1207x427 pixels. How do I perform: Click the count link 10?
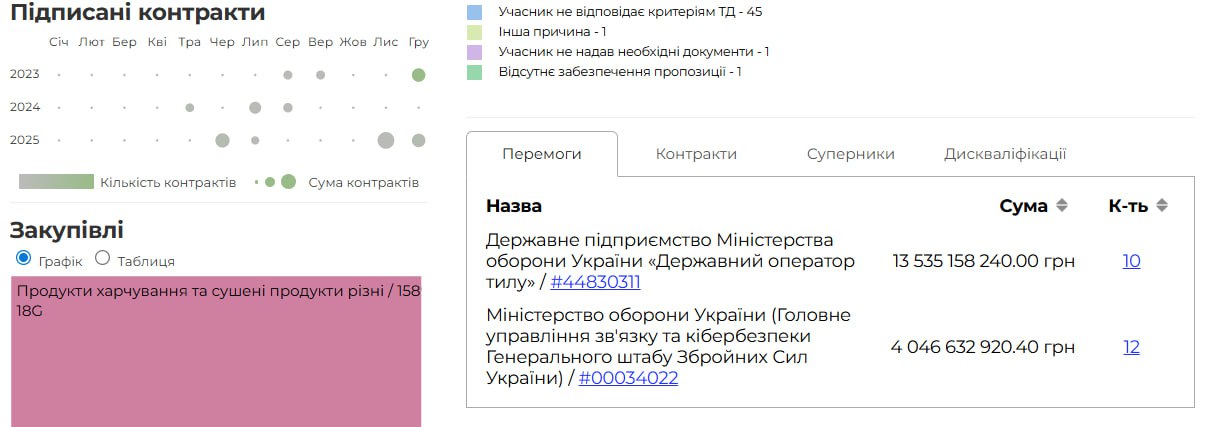click(x=1131, y=261)
